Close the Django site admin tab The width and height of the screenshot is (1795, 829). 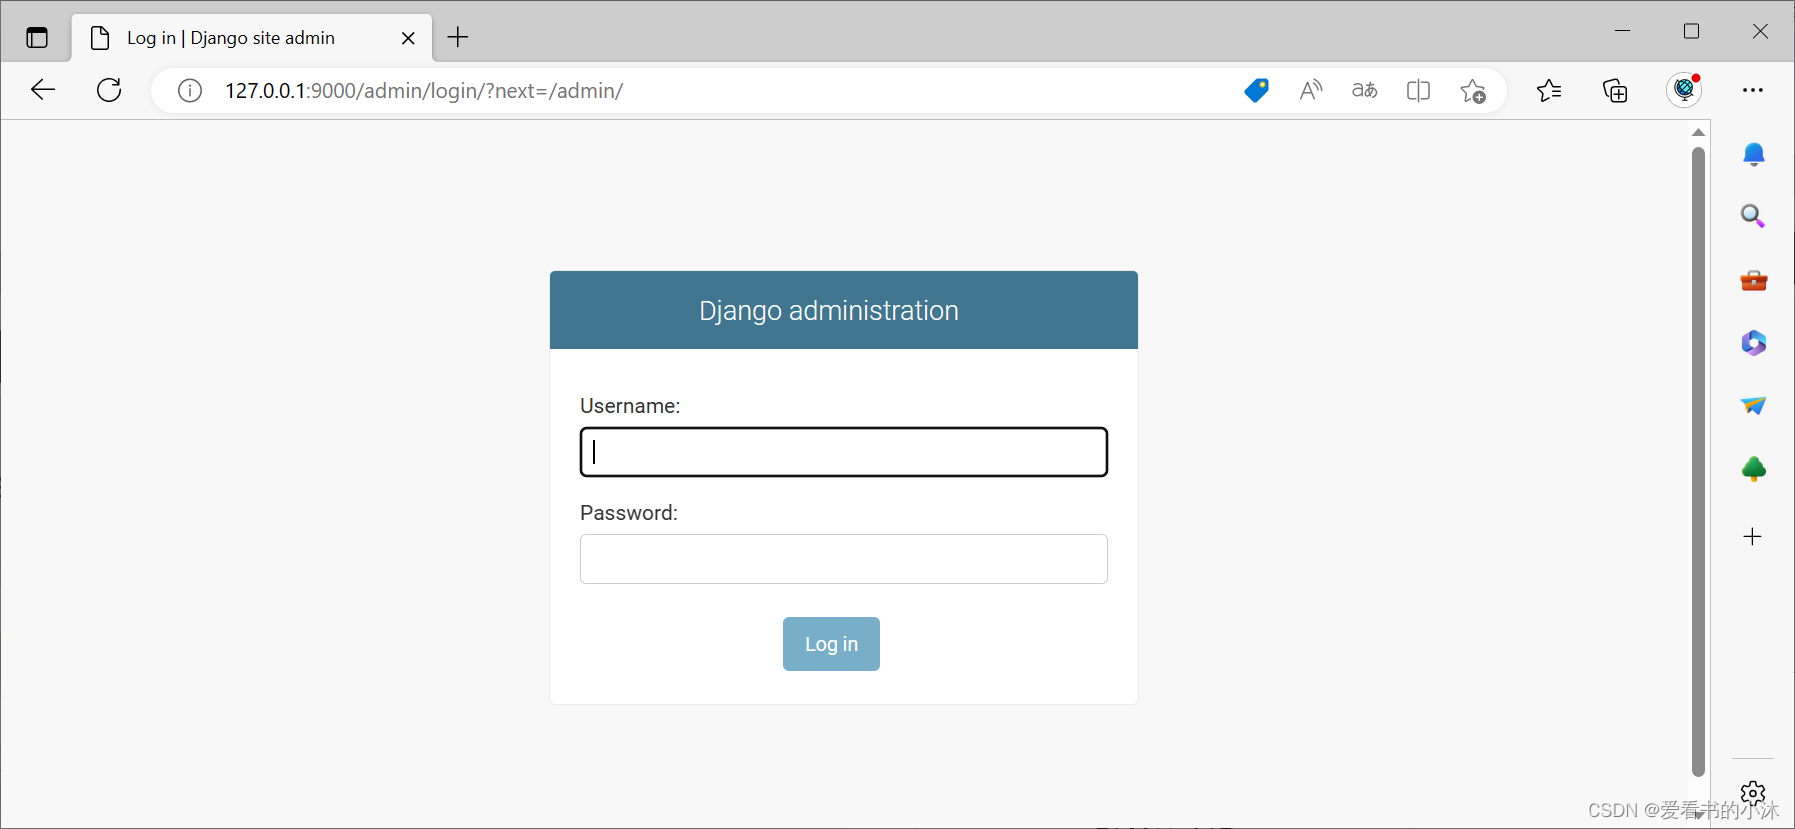coord(408,38)
